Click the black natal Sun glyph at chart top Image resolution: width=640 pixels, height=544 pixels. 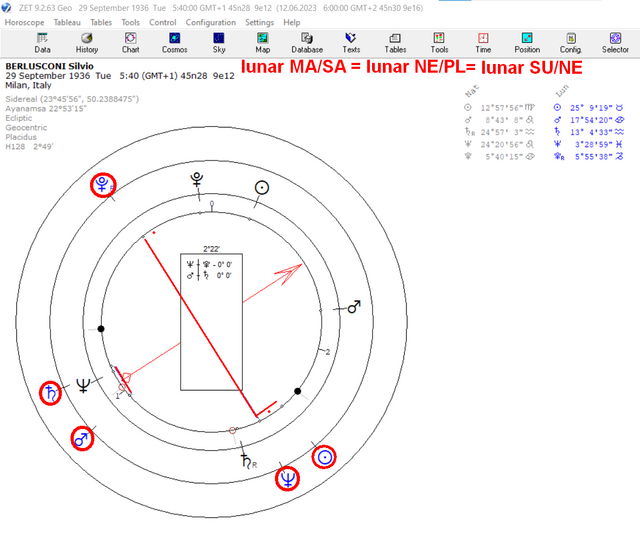click(x=262, y=188)
